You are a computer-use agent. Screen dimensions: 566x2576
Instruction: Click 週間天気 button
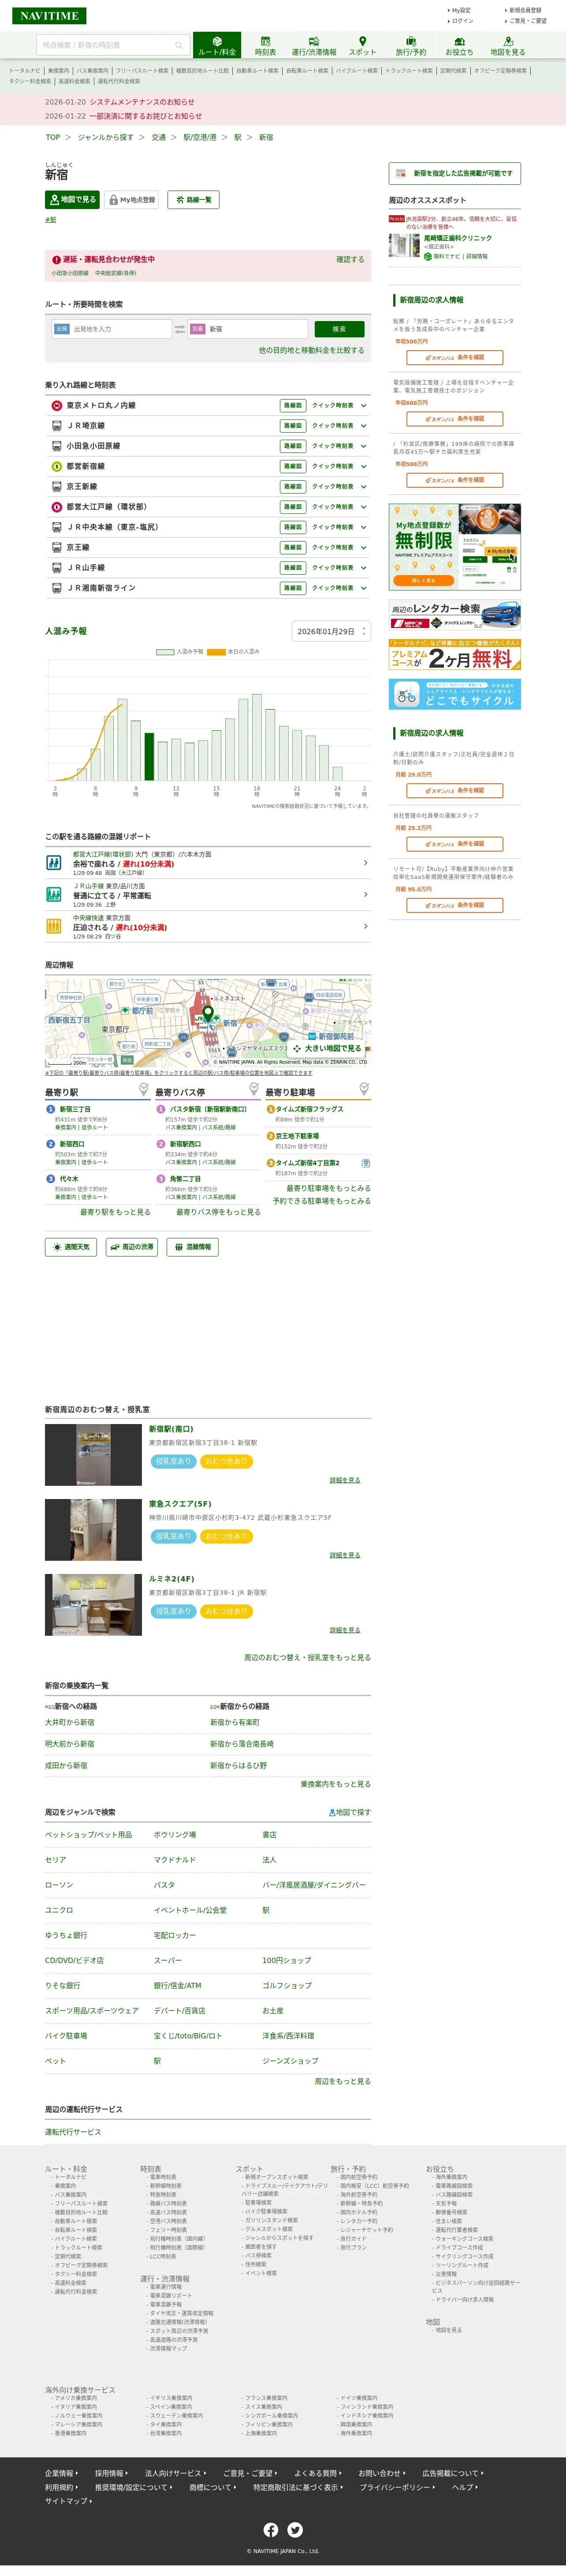click(x=71, y=1247)
